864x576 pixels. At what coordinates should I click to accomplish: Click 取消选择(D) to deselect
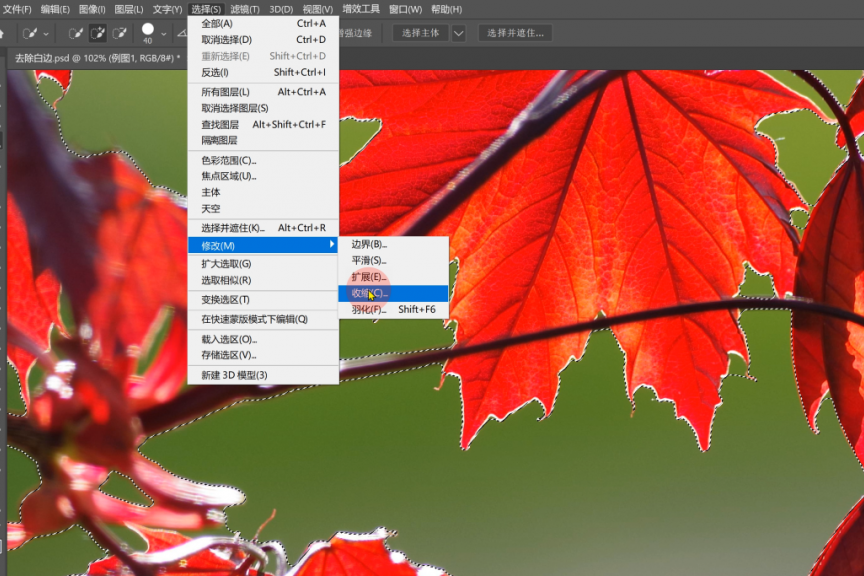tap(227, 40)
